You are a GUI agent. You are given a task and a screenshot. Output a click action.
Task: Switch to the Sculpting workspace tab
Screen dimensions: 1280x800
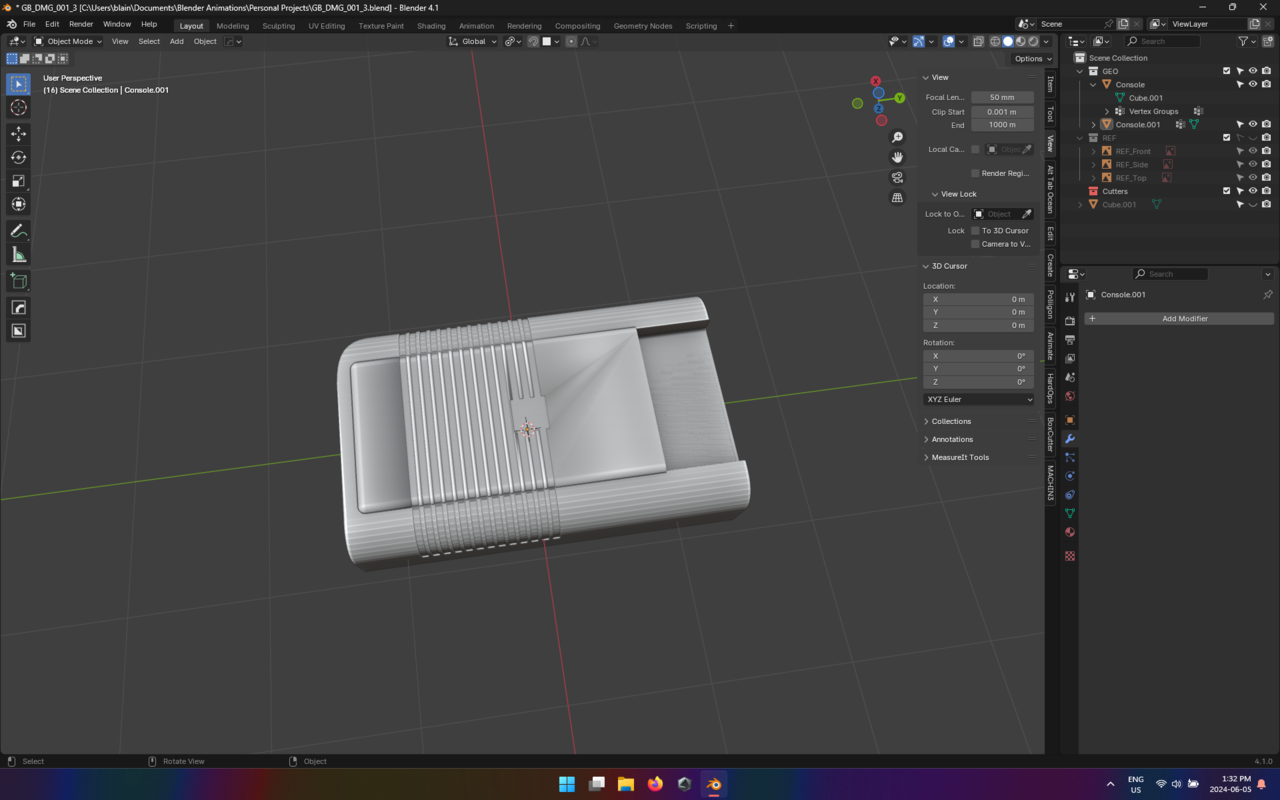pyautogui.click(x=278, y=26)
